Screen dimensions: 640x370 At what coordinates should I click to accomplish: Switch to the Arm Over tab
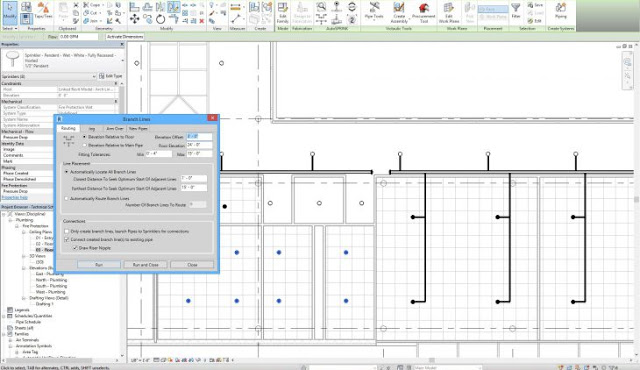coord(114,129)
